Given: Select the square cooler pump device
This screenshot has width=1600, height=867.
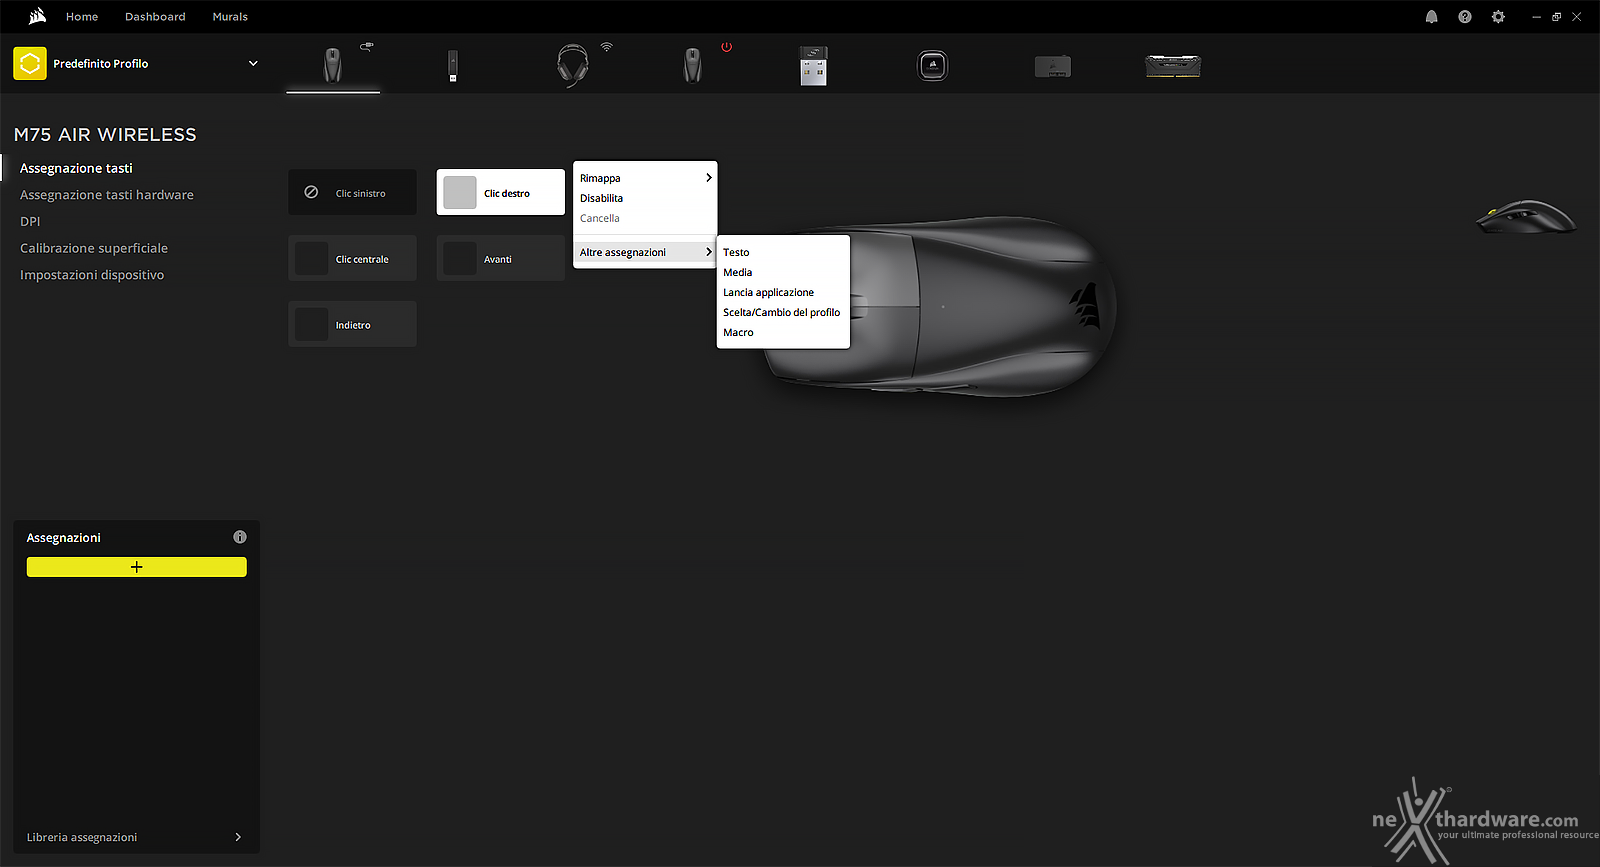Looking at the screenshot, I should [x=933, y=66].
